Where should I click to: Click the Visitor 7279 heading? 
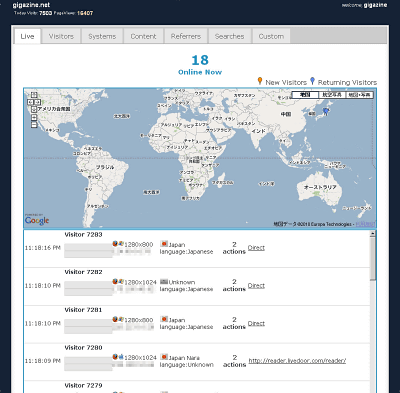pos(83,385)
